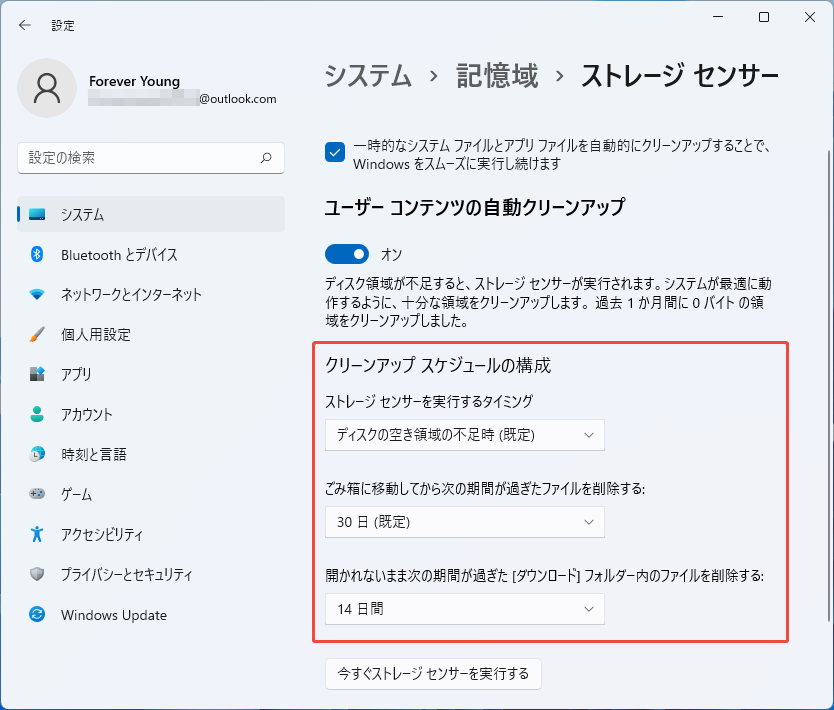Click the 設定の検索 search field

151,158
